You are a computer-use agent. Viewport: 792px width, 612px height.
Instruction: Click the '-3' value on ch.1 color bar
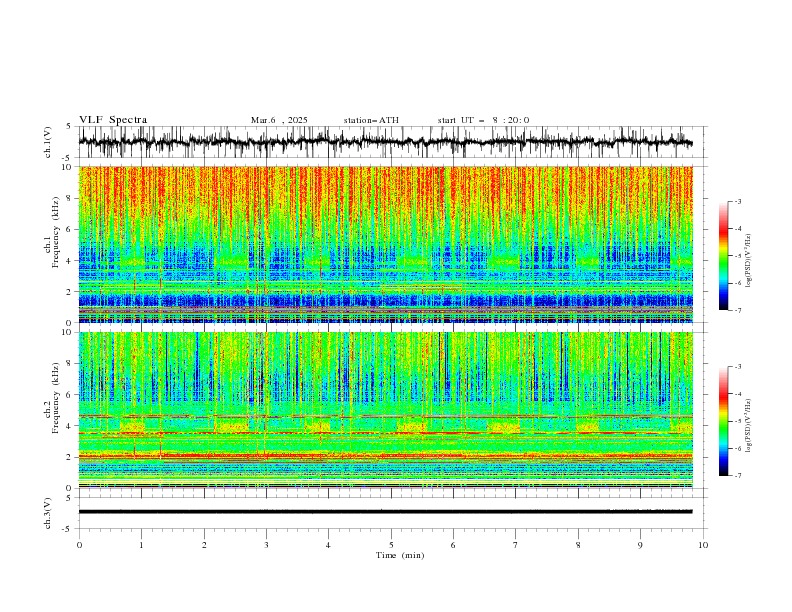coord(738,201)
